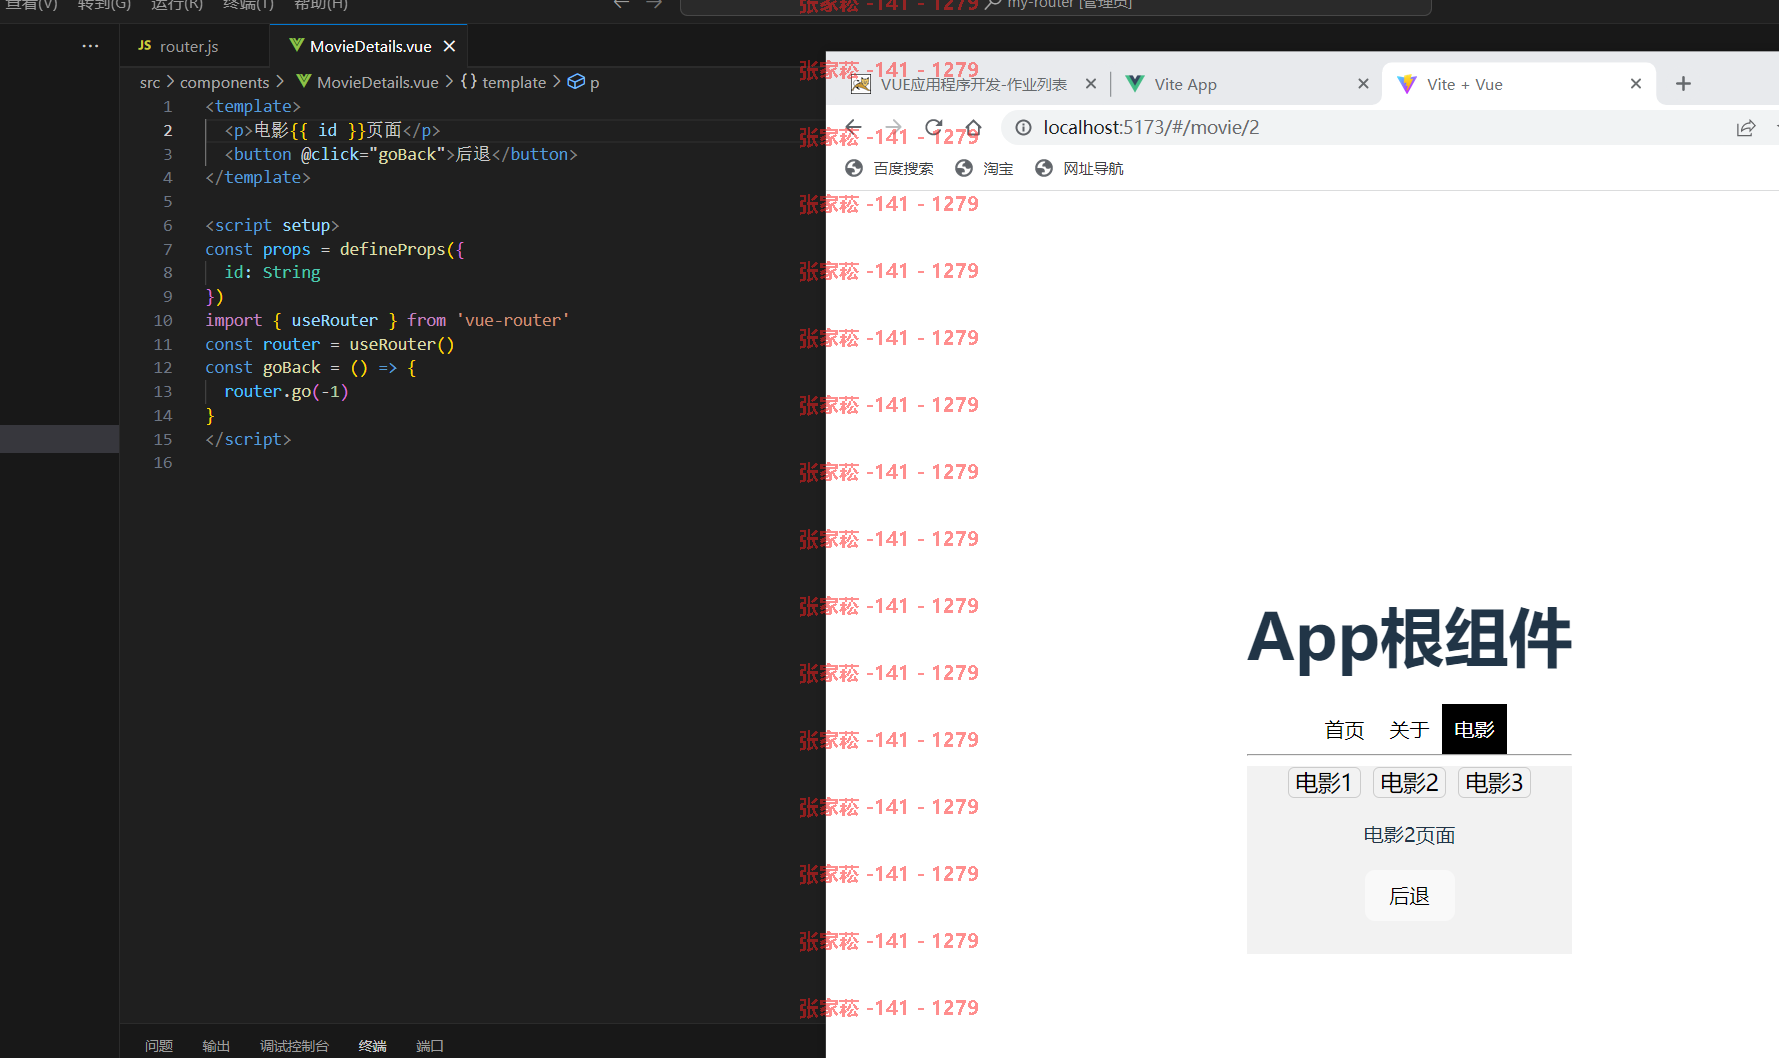The height and width of the screenshot is (1058, 1779).
Task: Open the 终端(T) menu
Action: click(248, 5)
